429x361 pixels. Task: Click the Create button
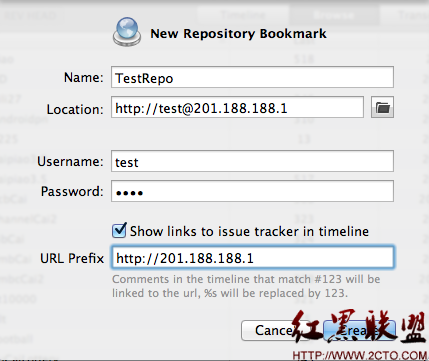click(360, 330)
